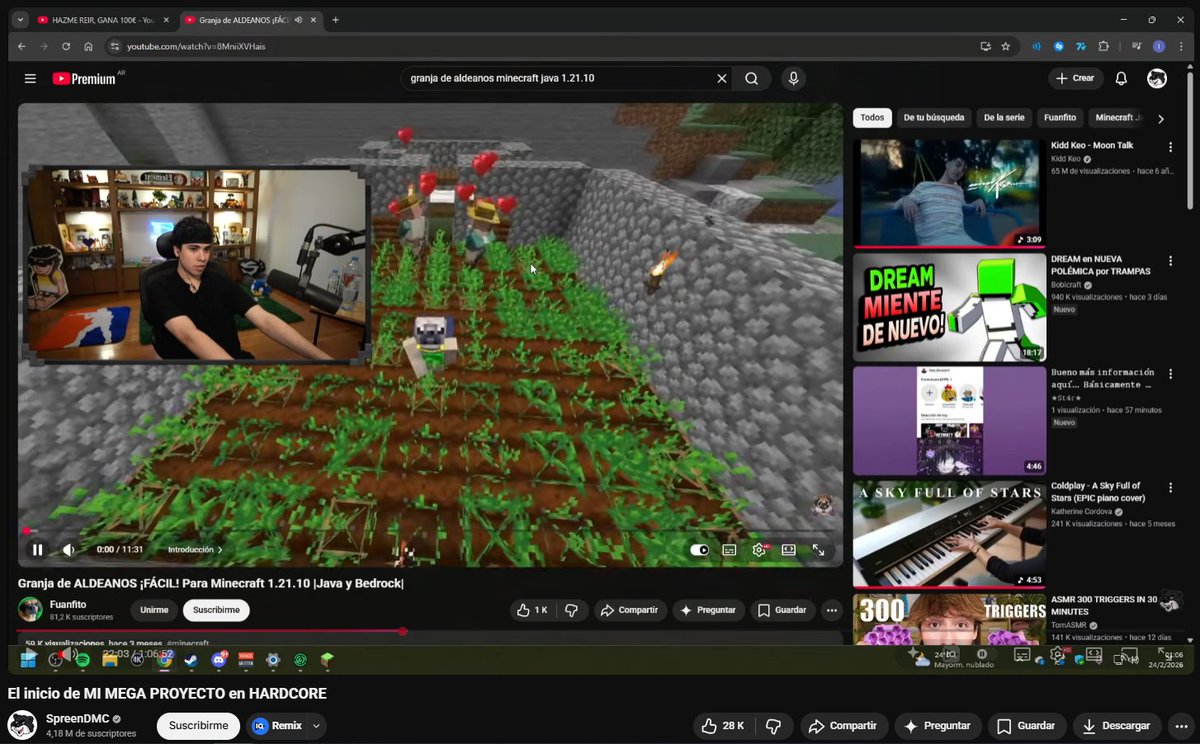
Task: Seek on Granja de ALDEANOS progress bar
Action: (x=430, y=531)
